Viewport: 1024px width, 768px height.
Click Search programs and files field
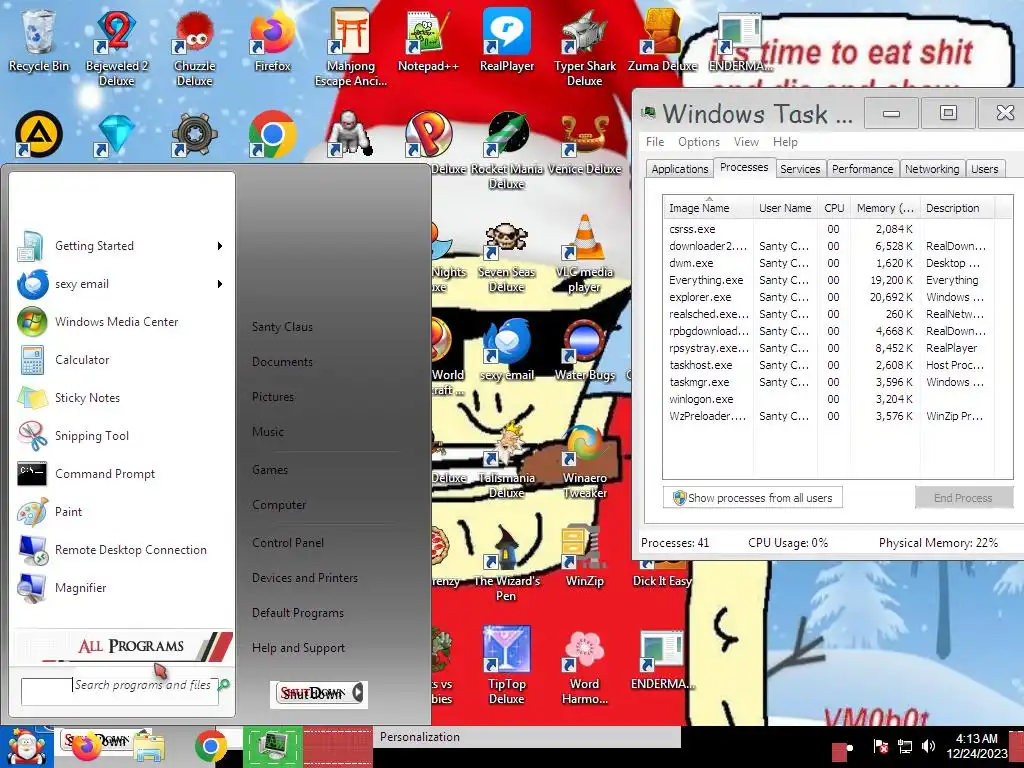tap(120, 690)
